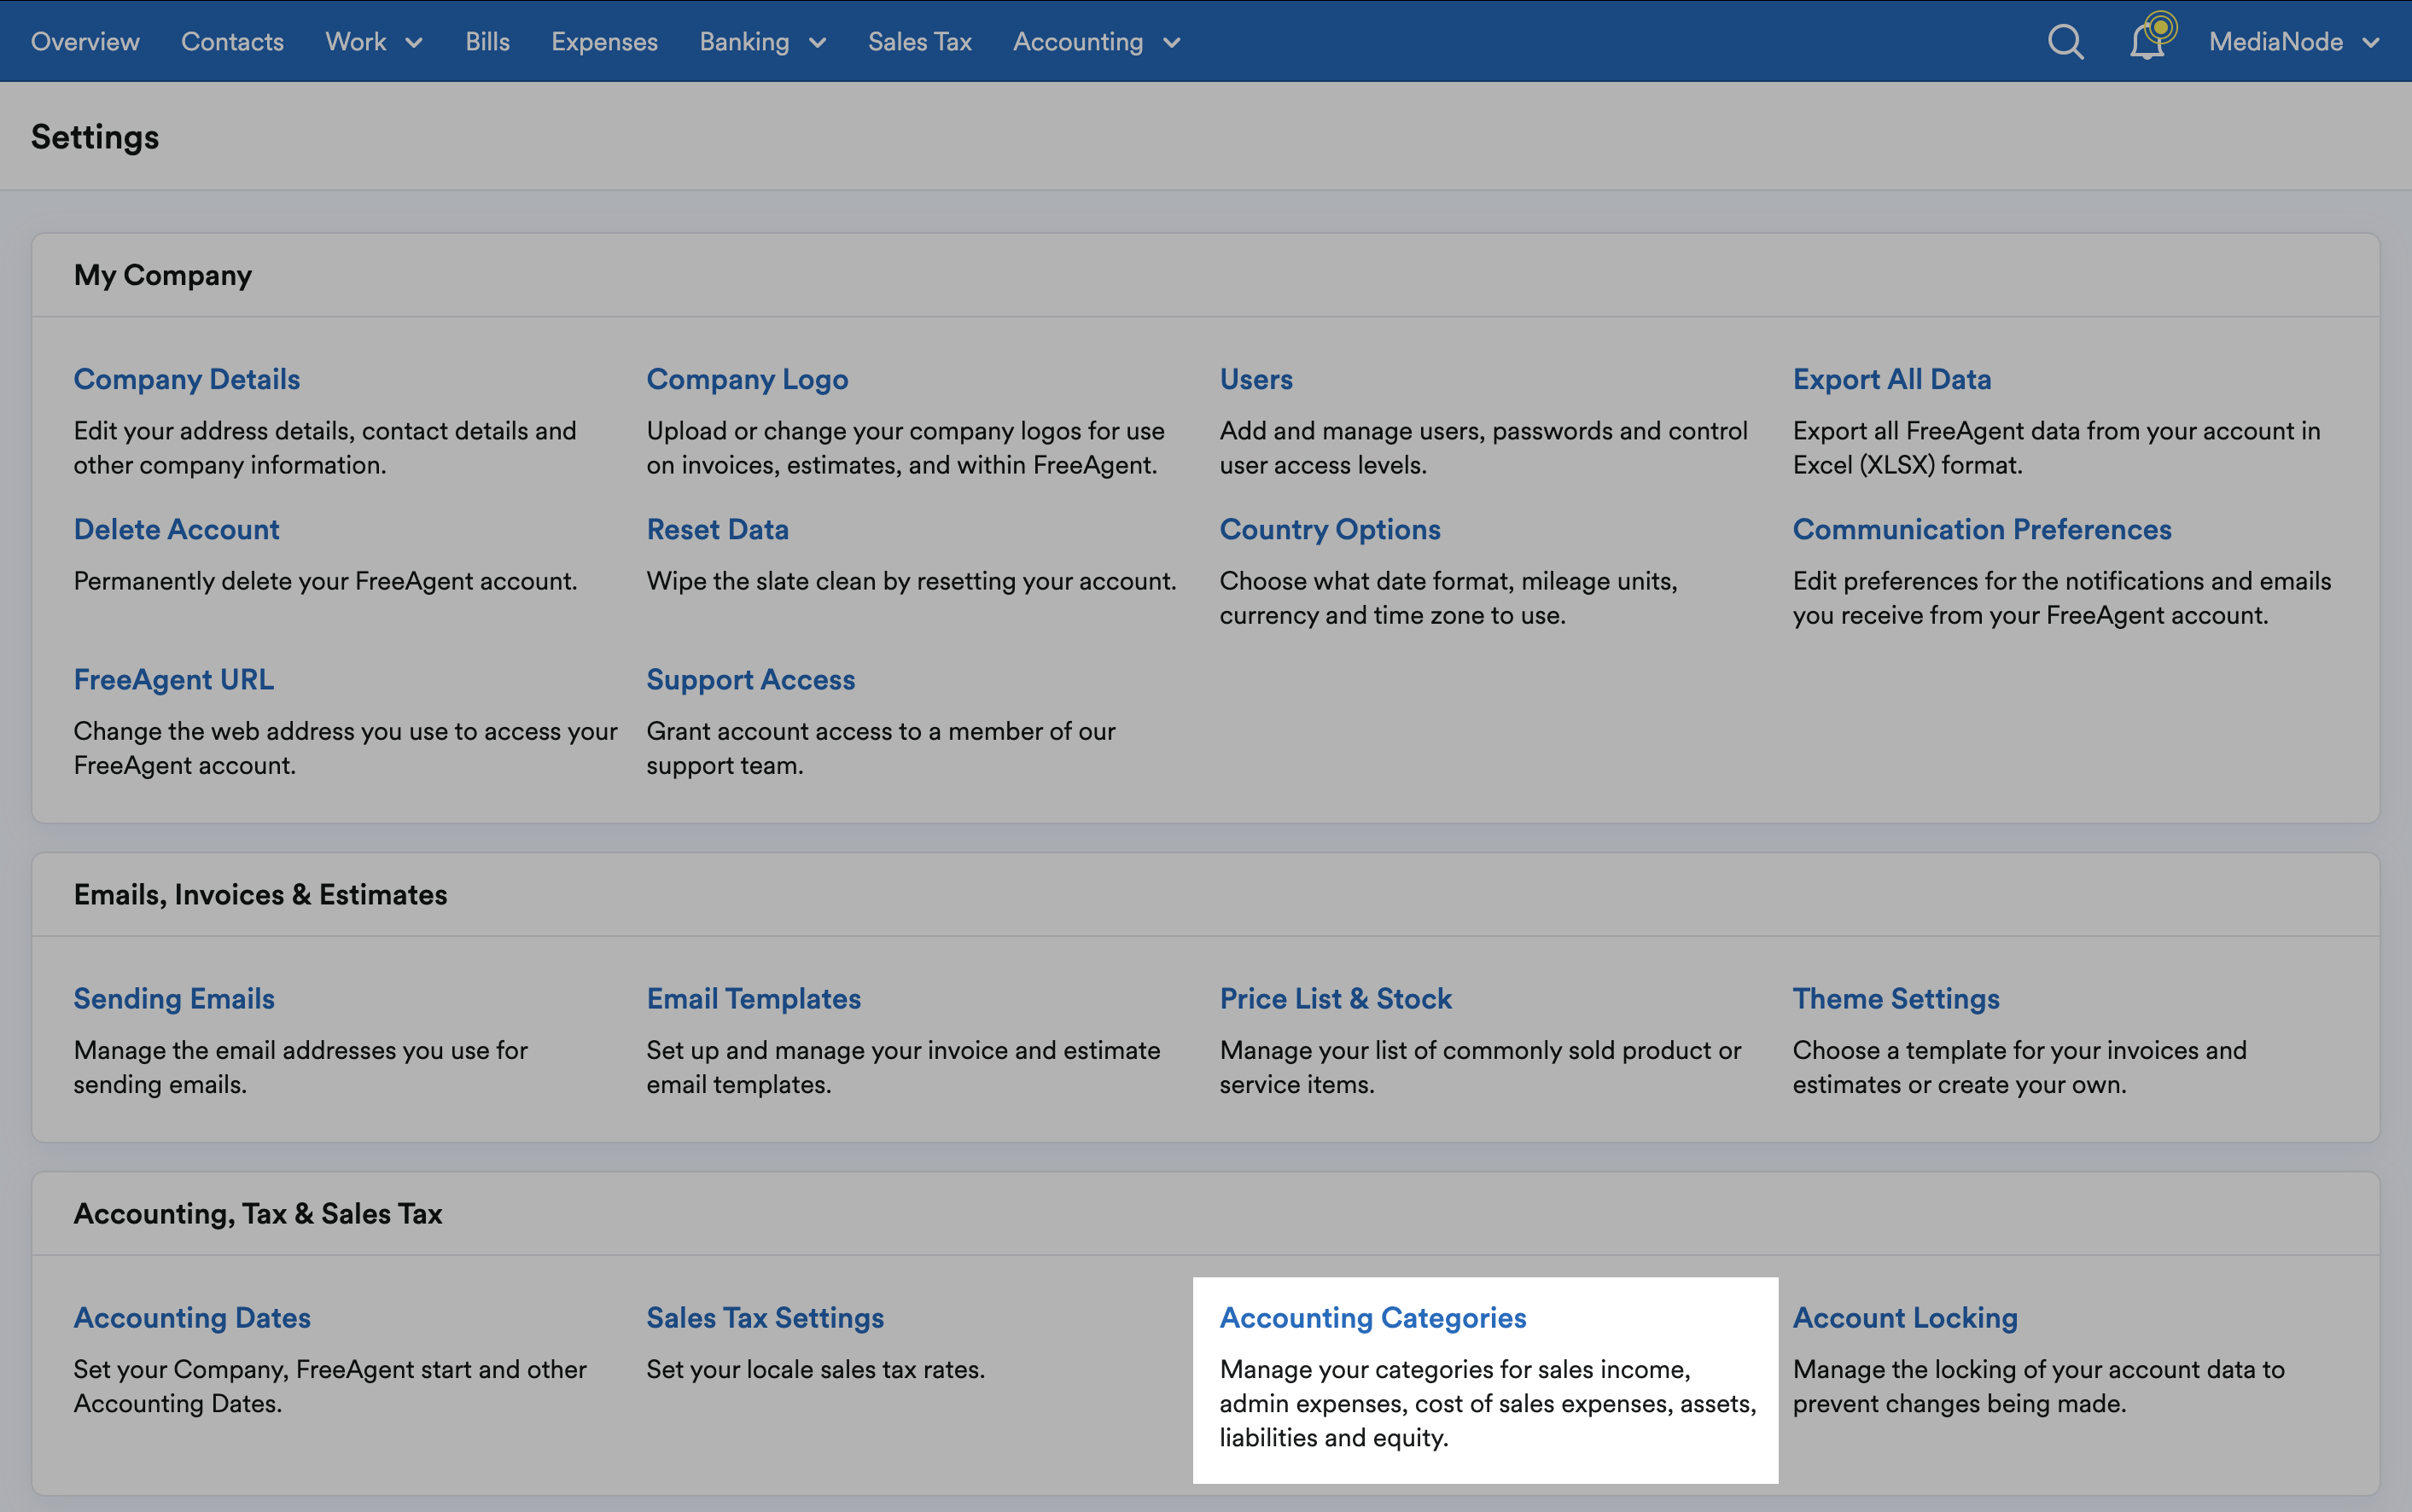Expand the Work dropdown menu
The height and width of the screenshot is (1512, 2412).
click(374, 42)
